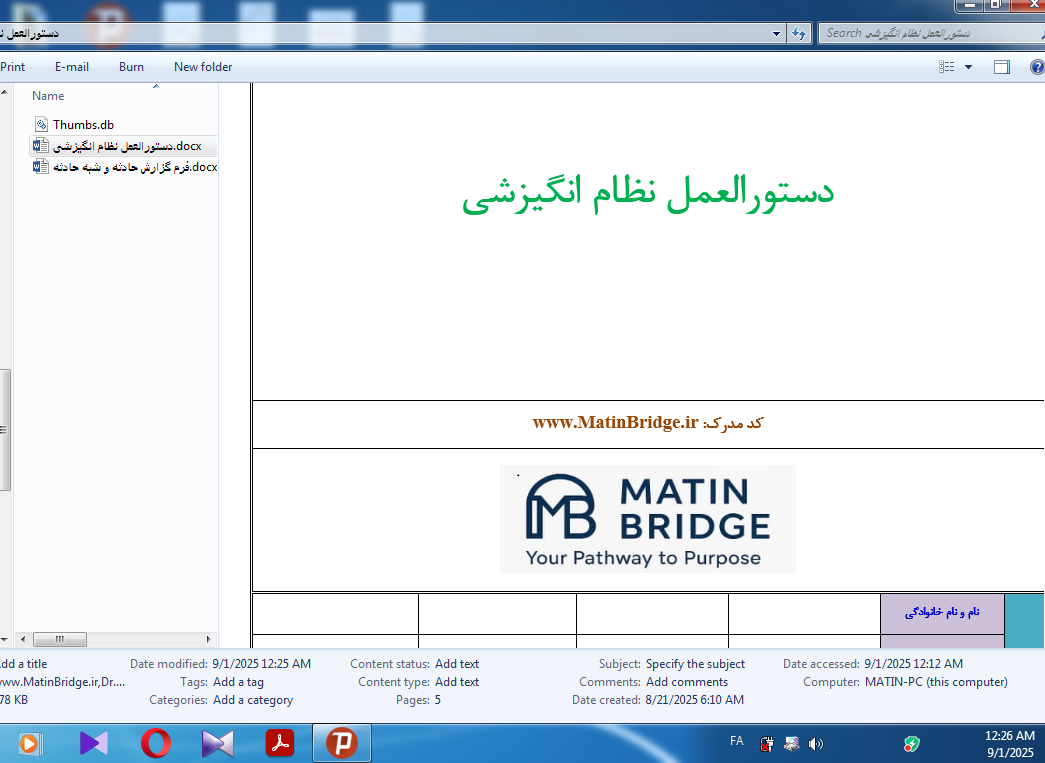Toggle the preview pane button
The image size is (1045, 763).
(1001, 67)
